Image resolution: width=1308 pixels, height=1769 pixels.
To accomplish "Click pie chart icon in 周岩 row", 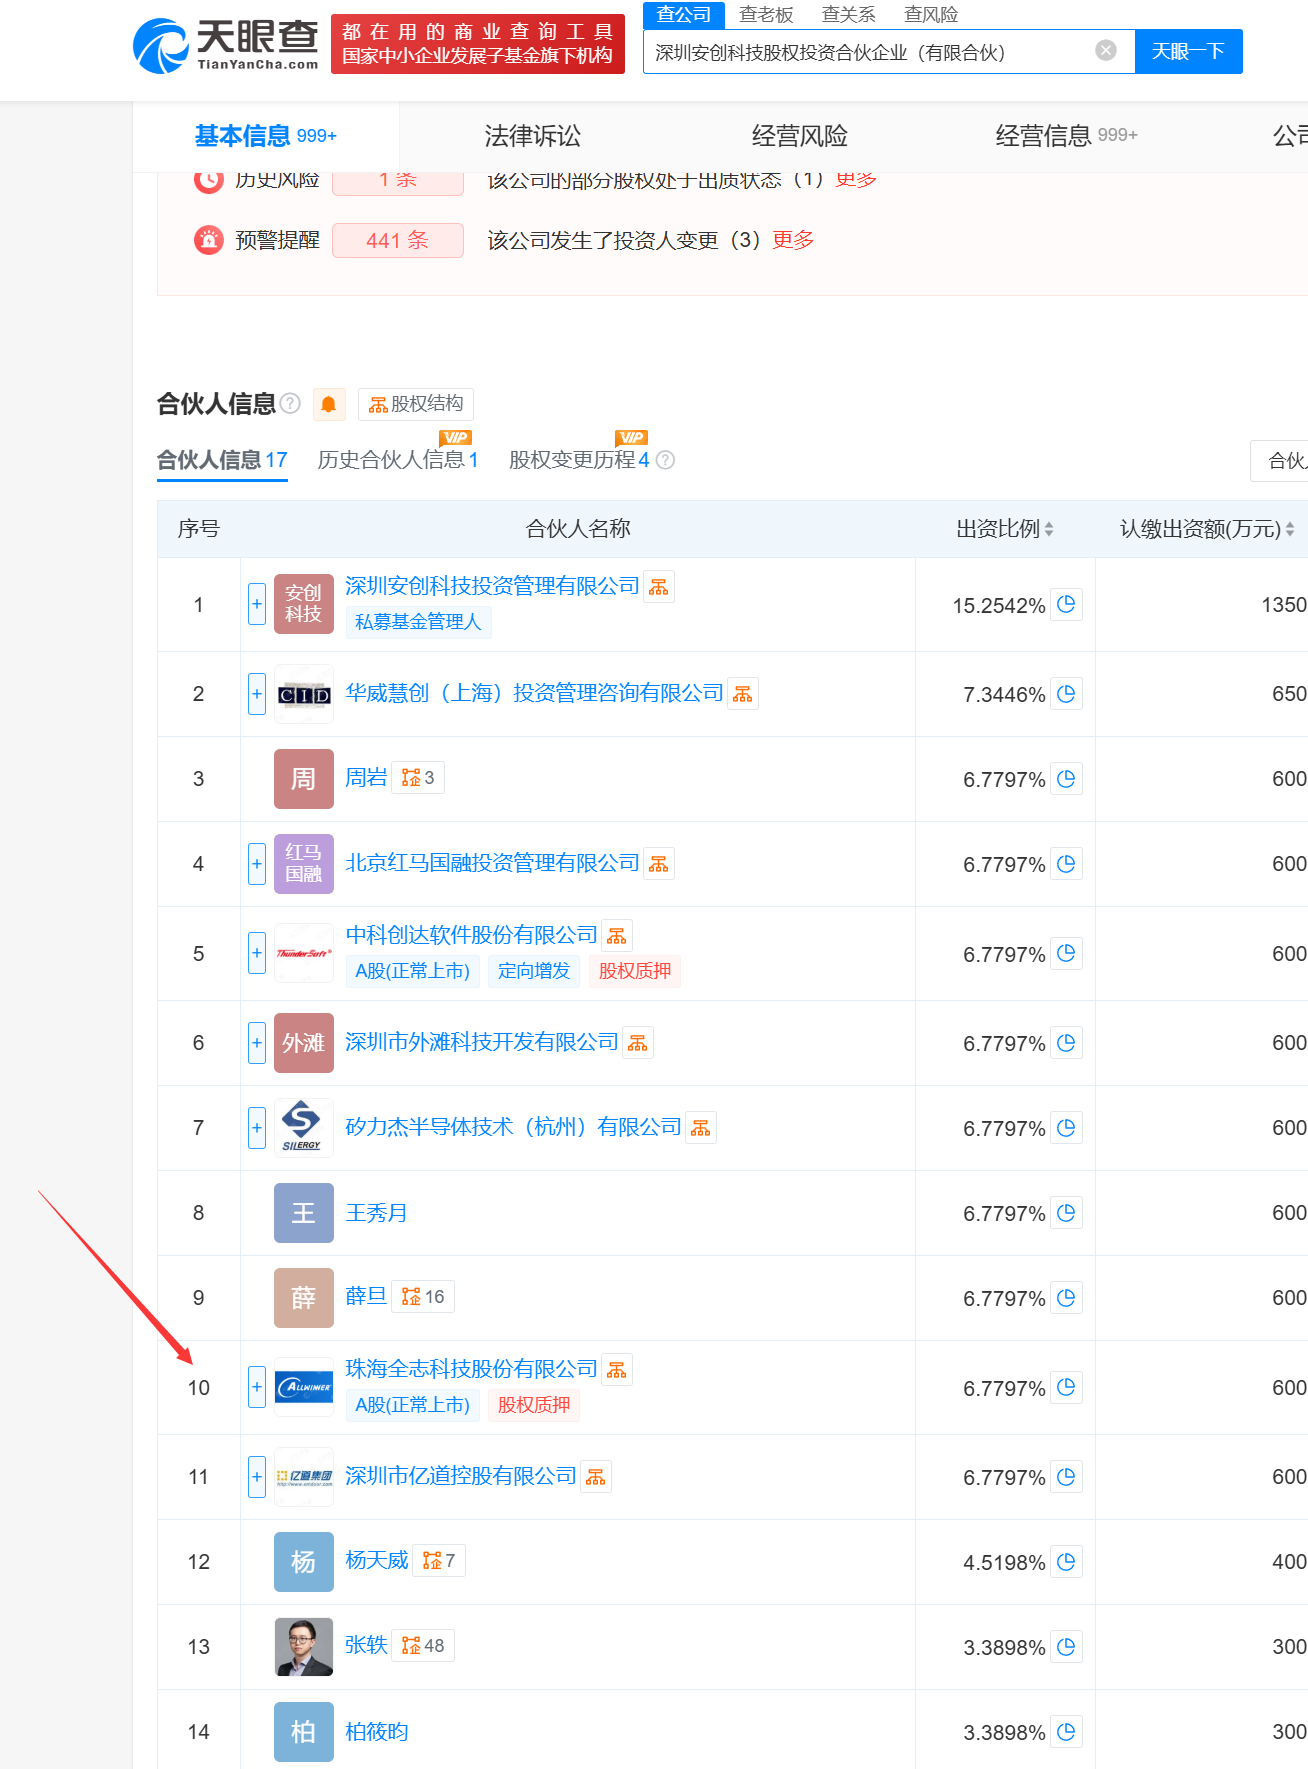I will pos(1066,779).
